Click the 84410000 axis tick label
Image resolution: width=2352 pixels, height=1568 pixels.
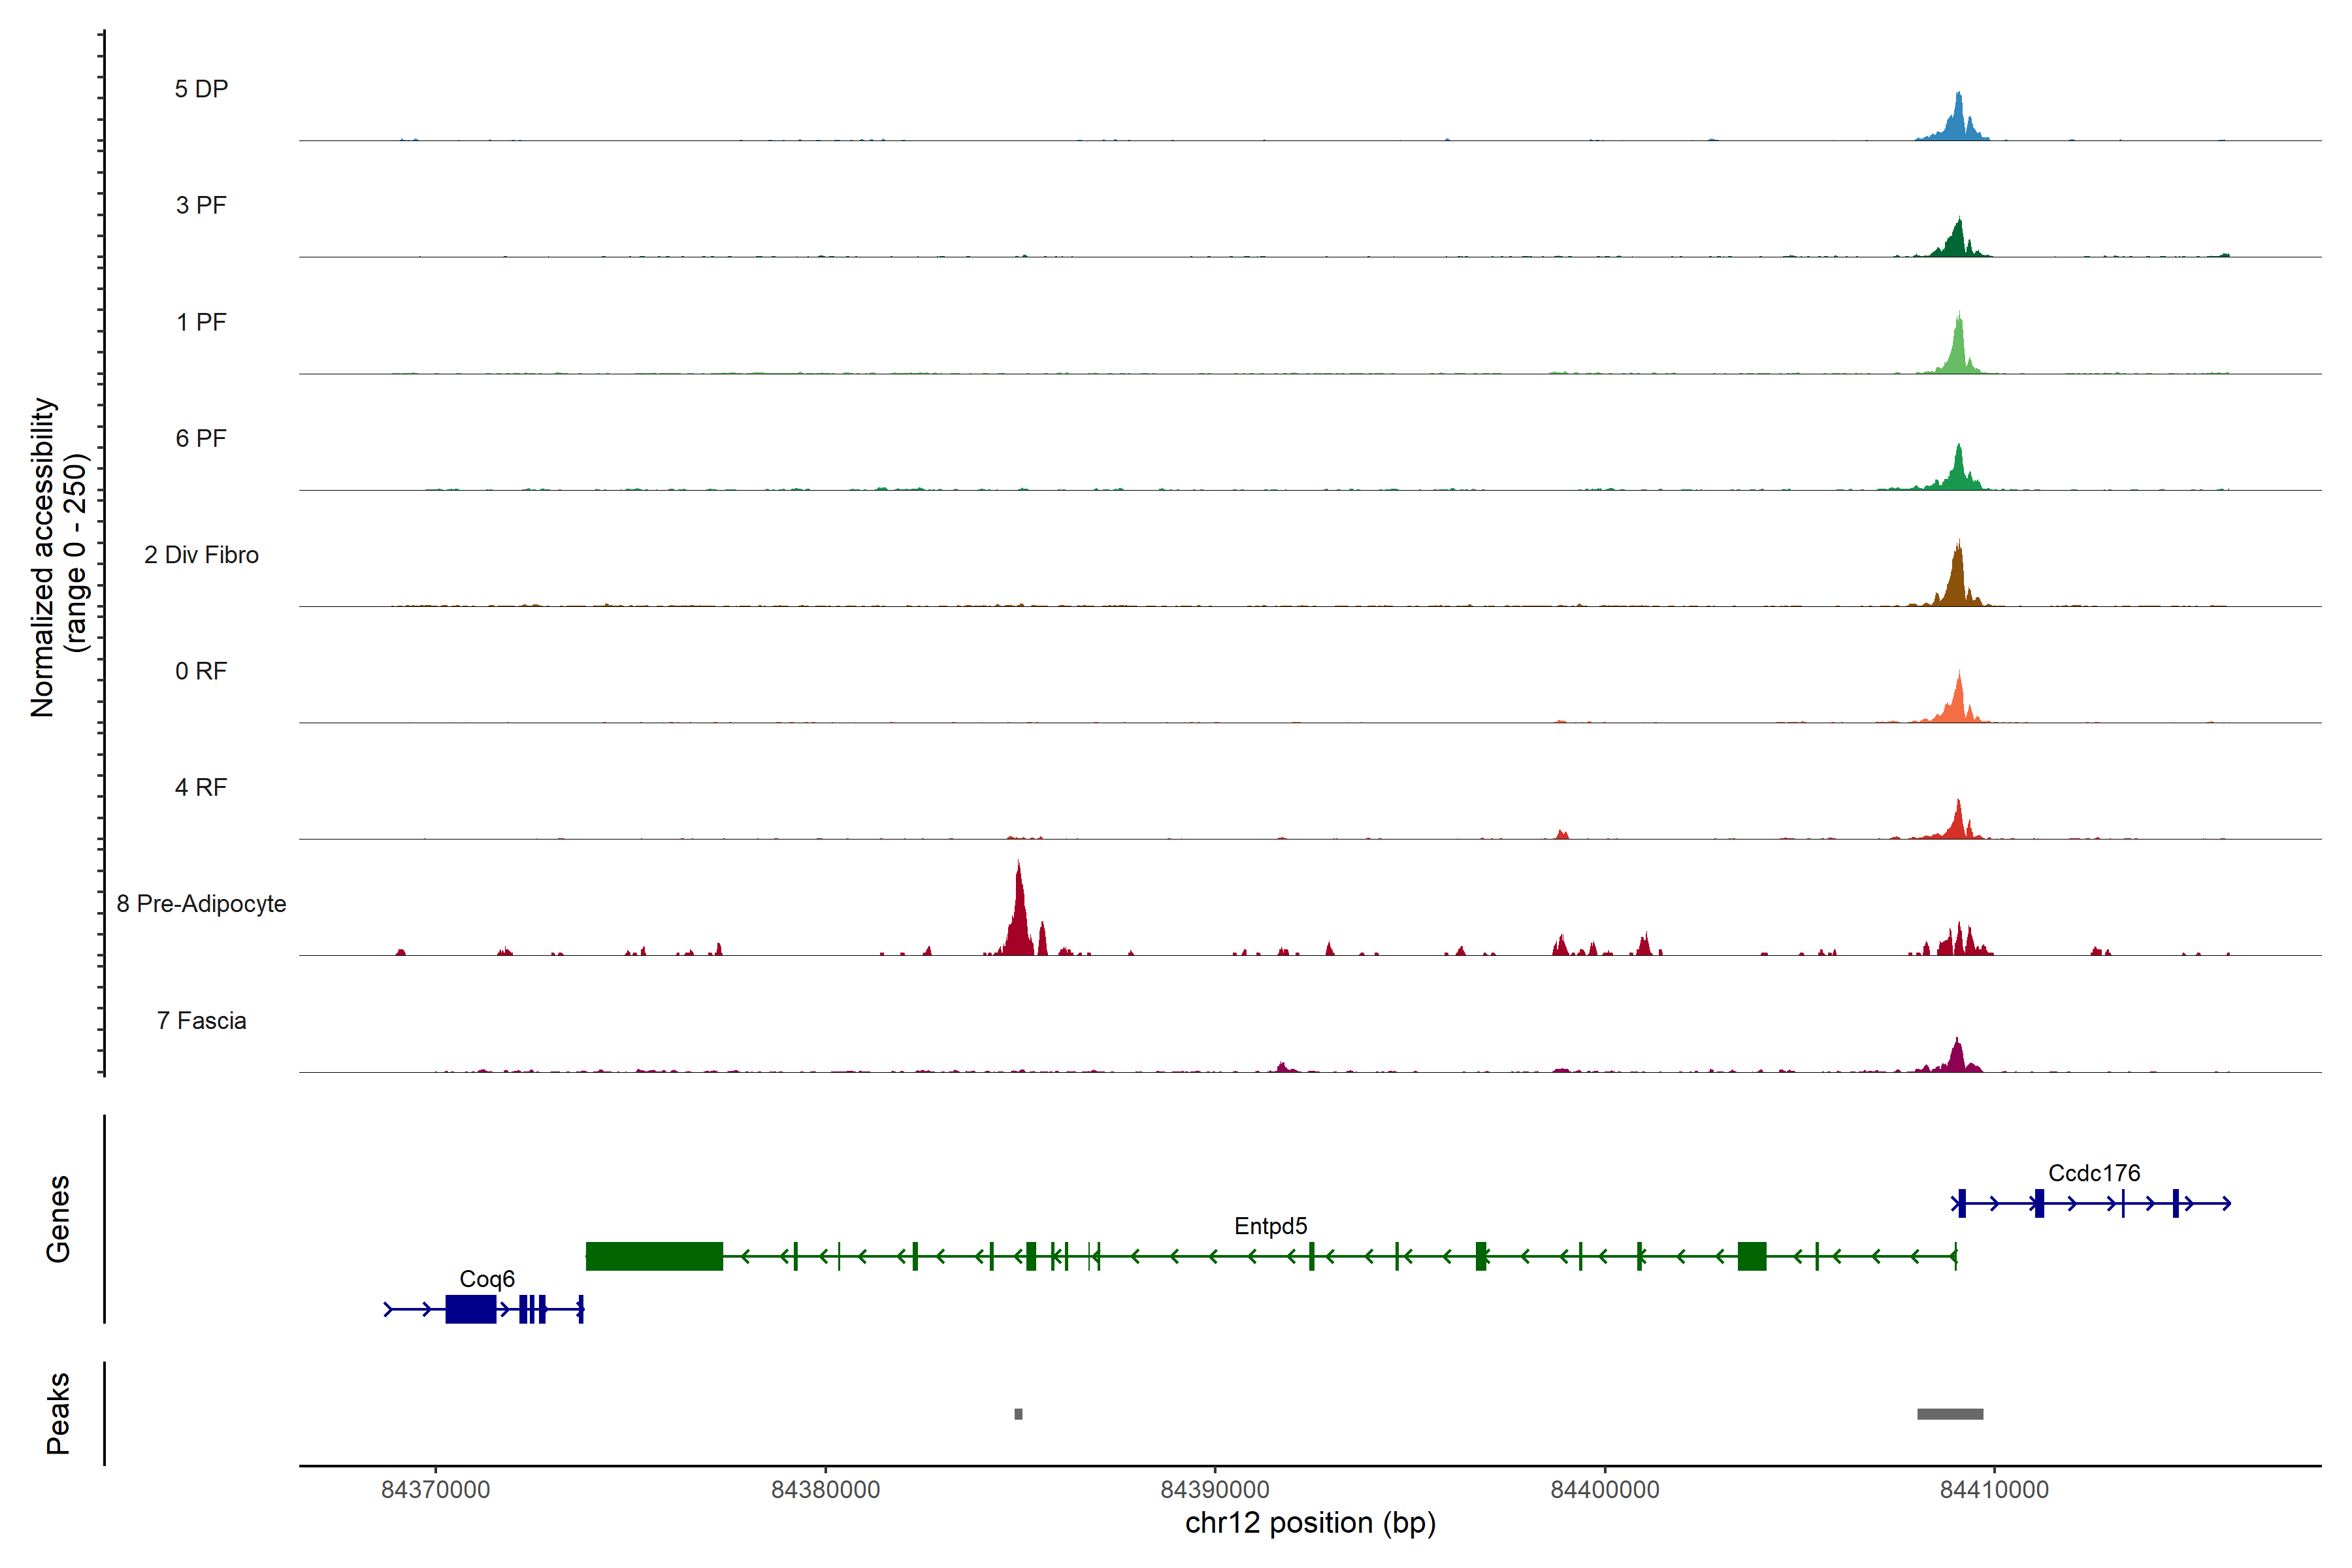[x=1994, y=1490]
